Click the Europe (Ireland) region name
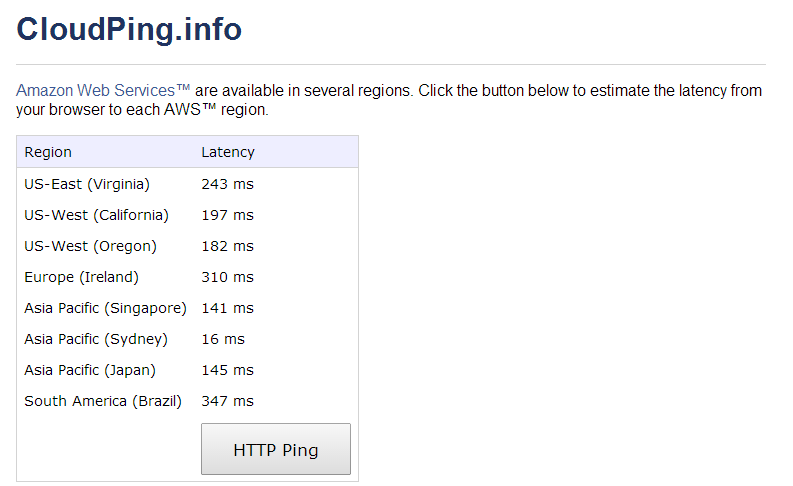793x486 pixels. (81, 277)
